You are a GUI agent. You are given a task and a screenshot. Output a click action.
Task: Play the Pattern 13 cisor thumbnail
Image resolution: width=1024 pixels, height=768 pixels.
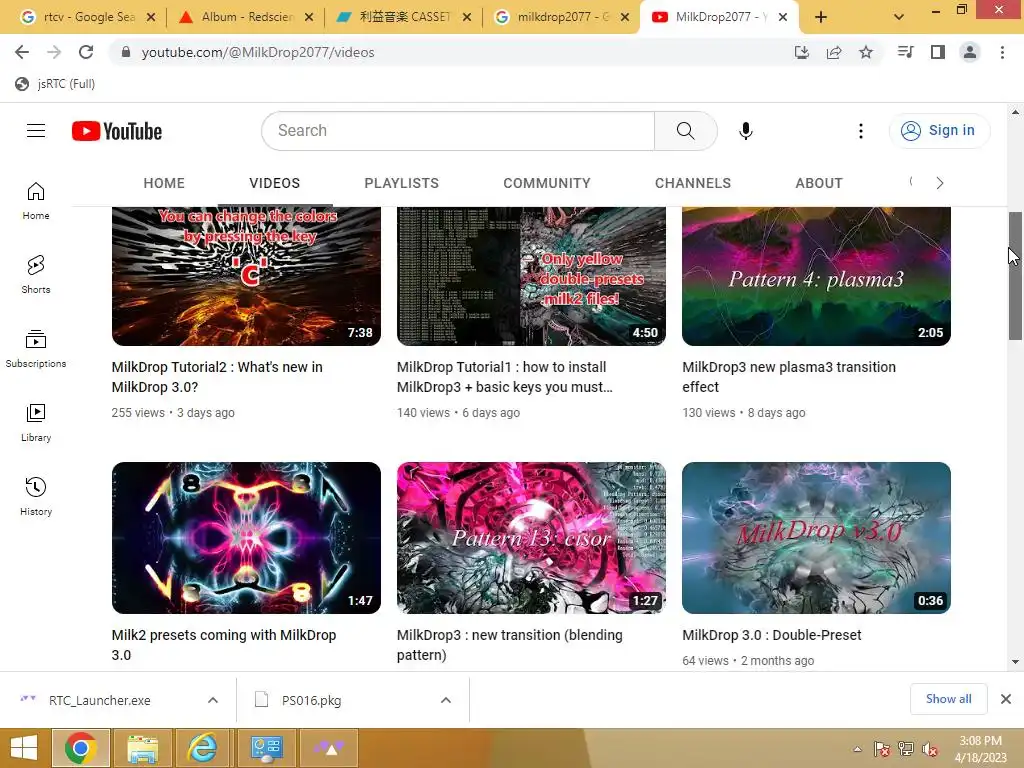[x=531, y=538]
